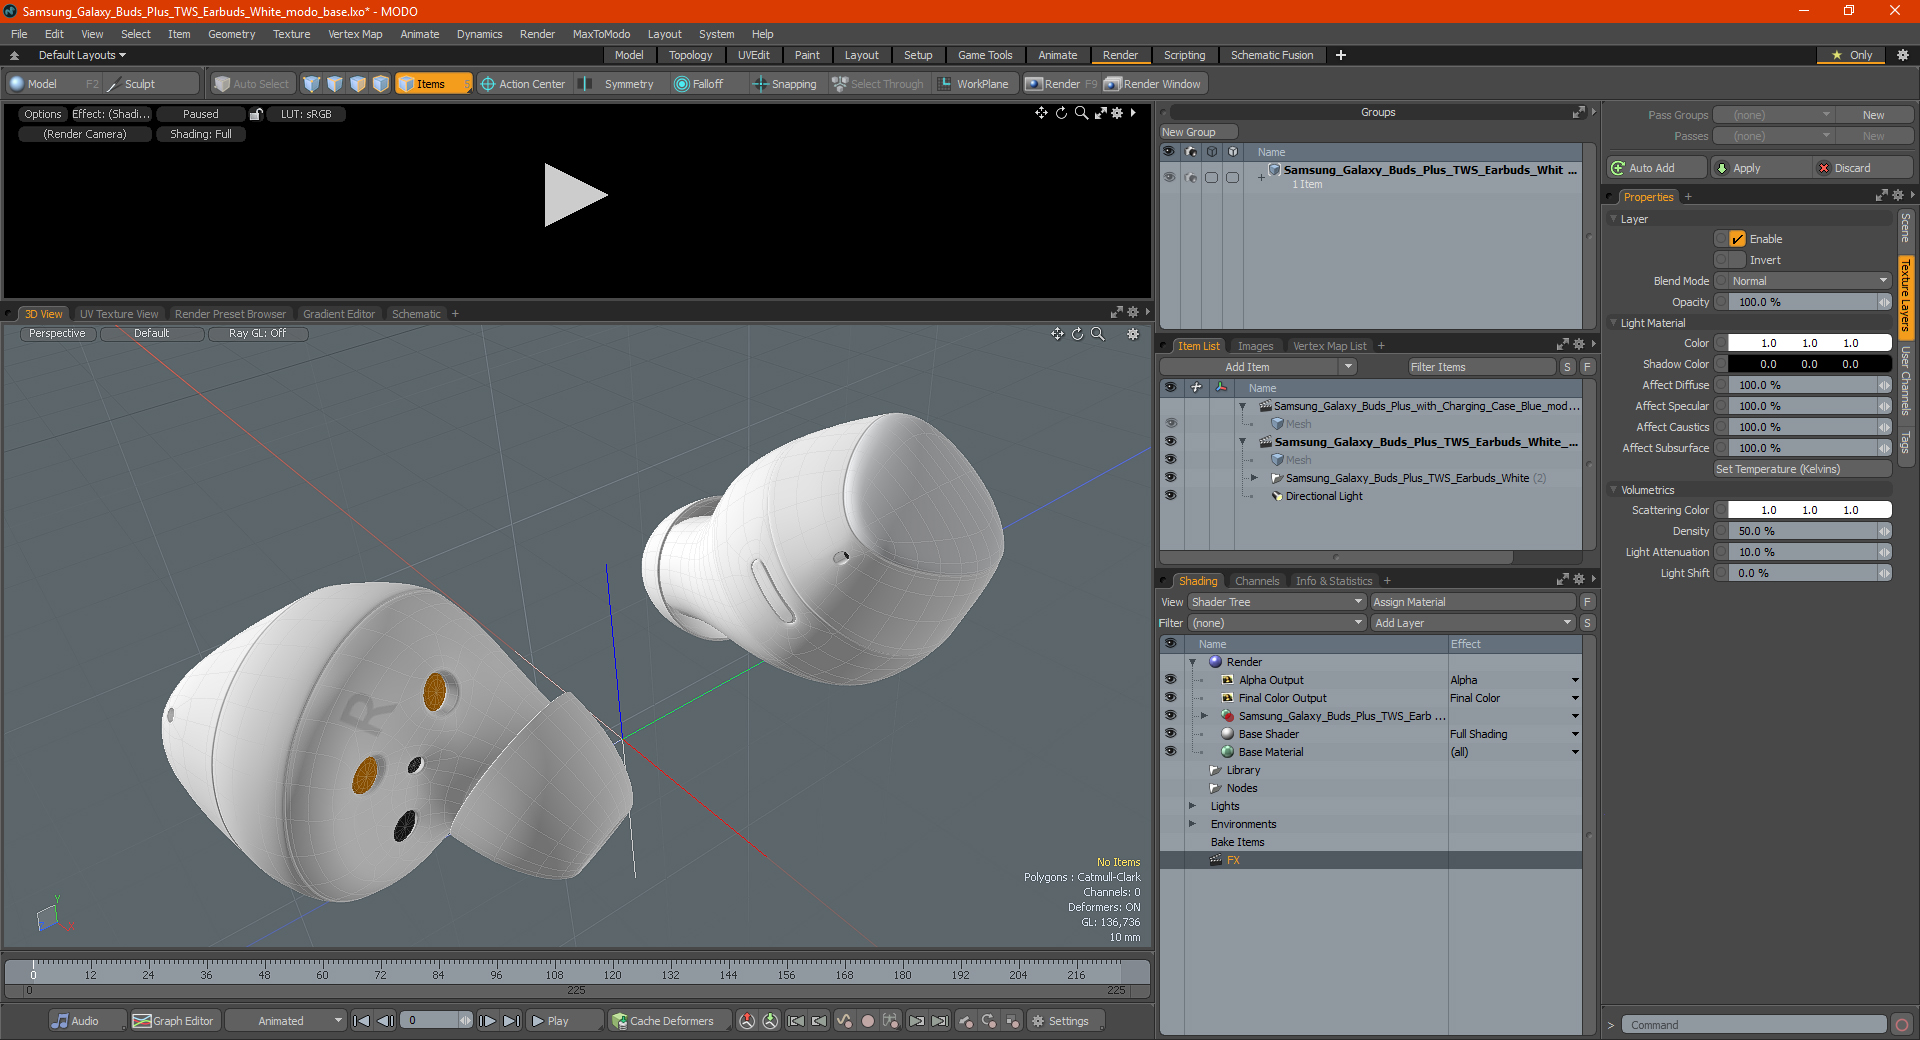Click preview pan move icon
This screenshot has width=1920, height=1040.
pos(1041,113)
